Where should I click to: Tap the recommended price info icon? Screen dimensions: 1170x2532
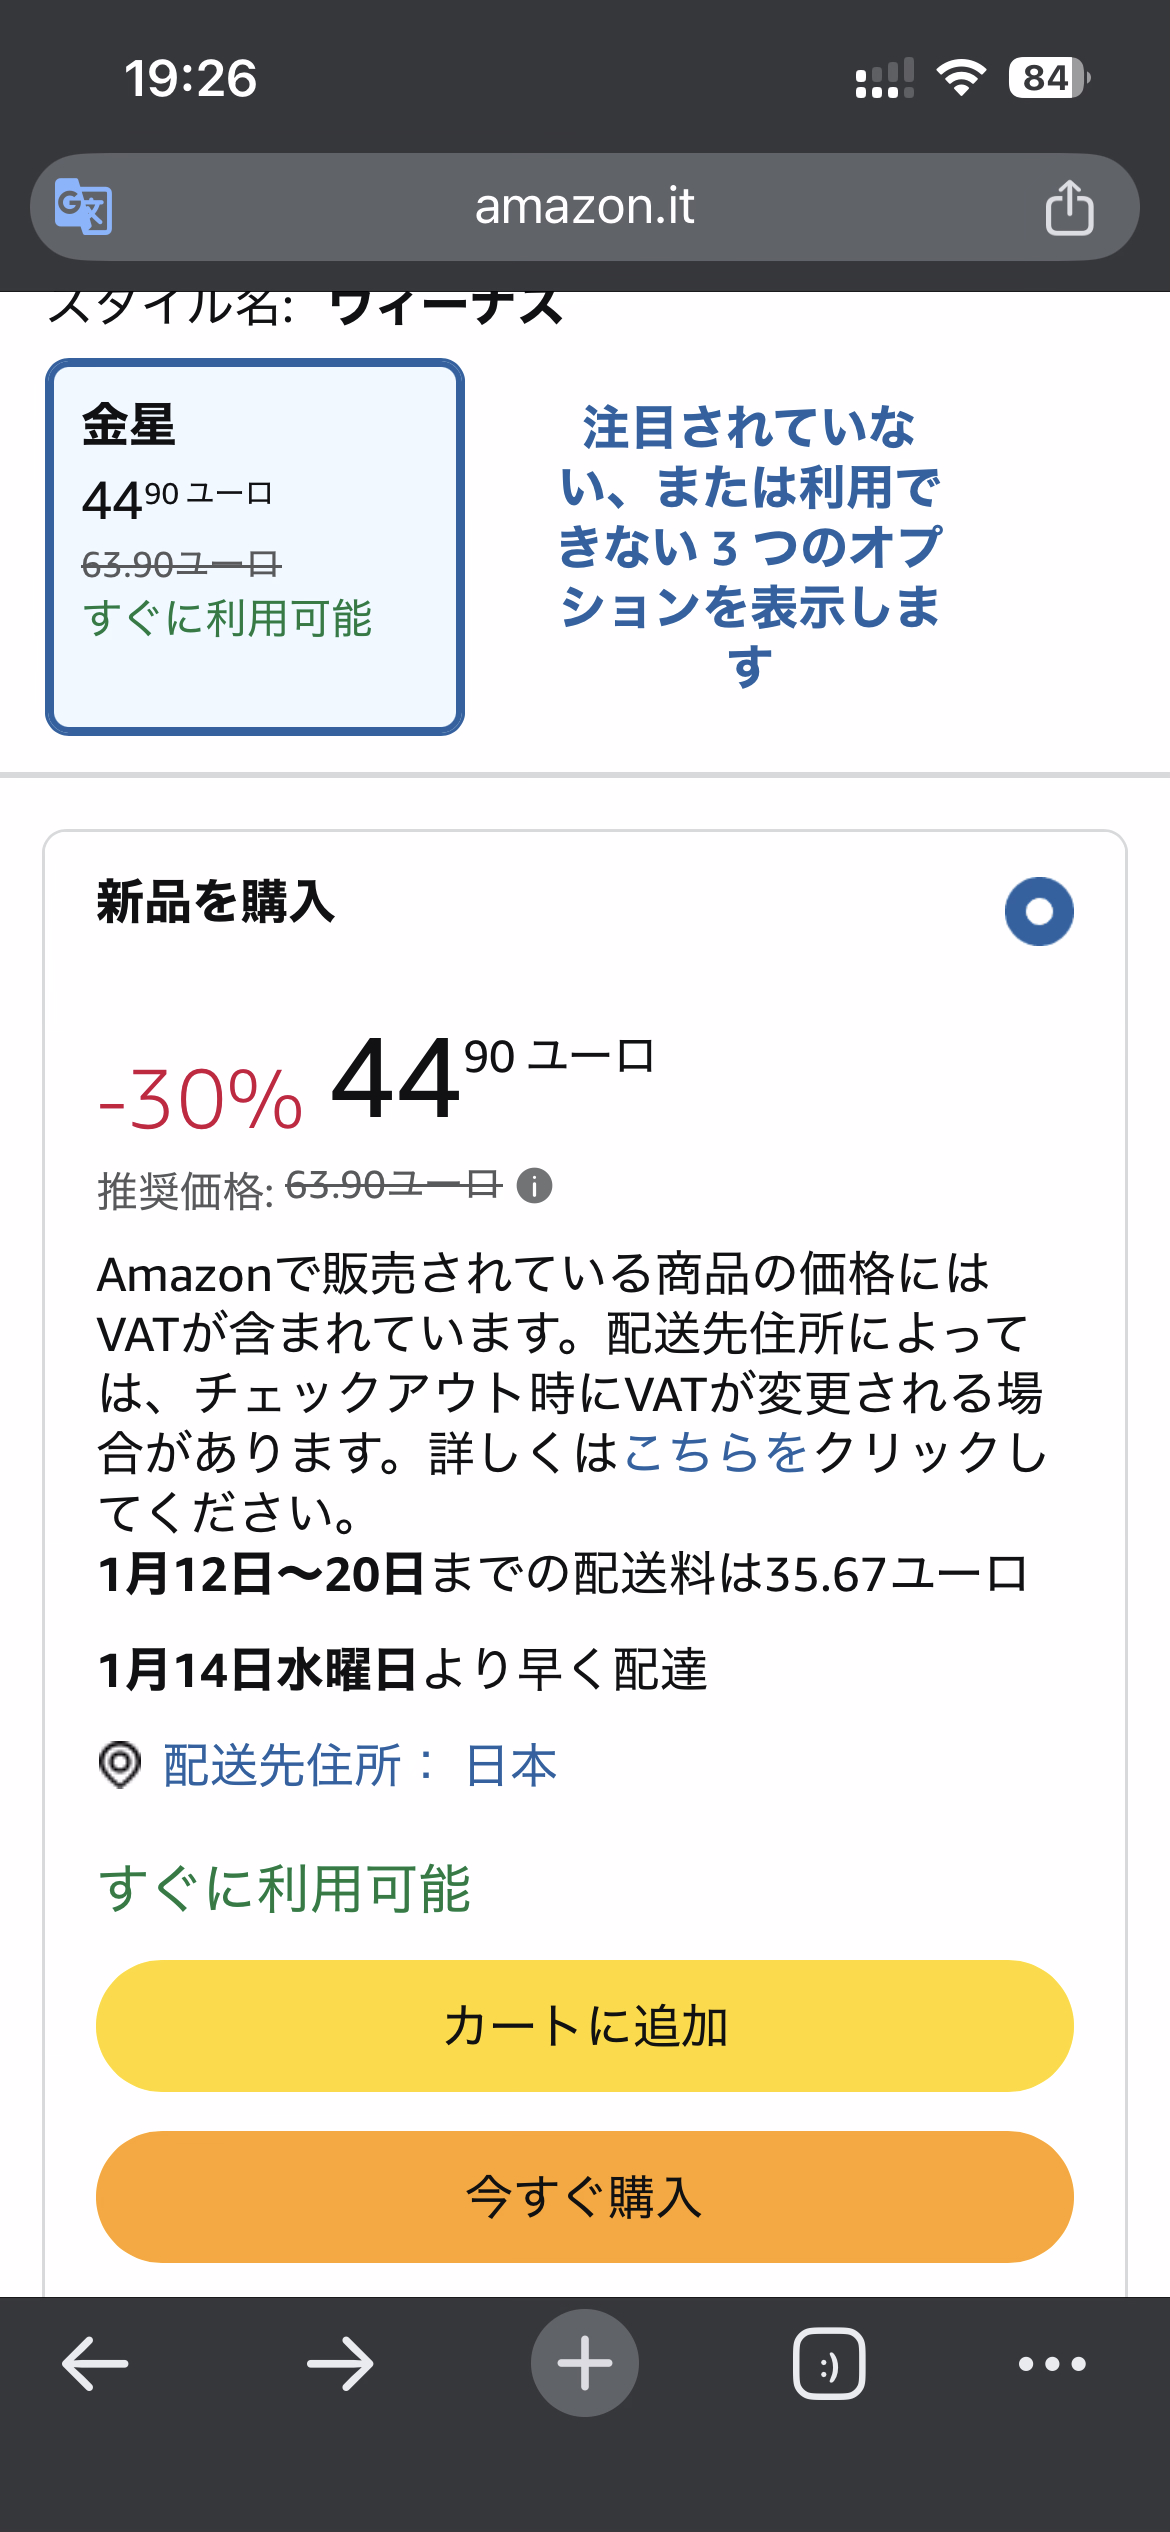pos(535,1186)
